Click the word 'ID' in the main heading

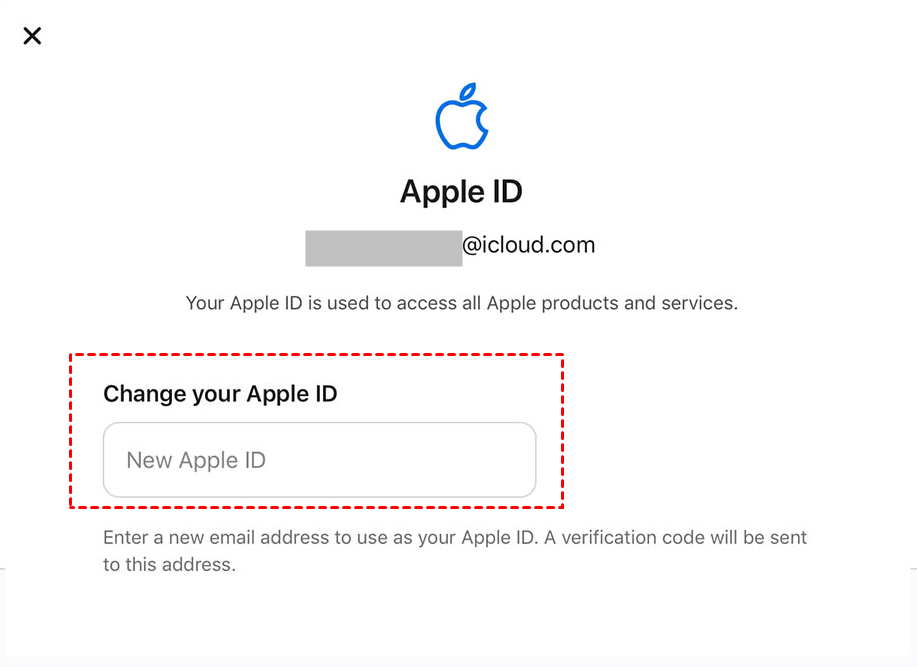coord(506,191)
